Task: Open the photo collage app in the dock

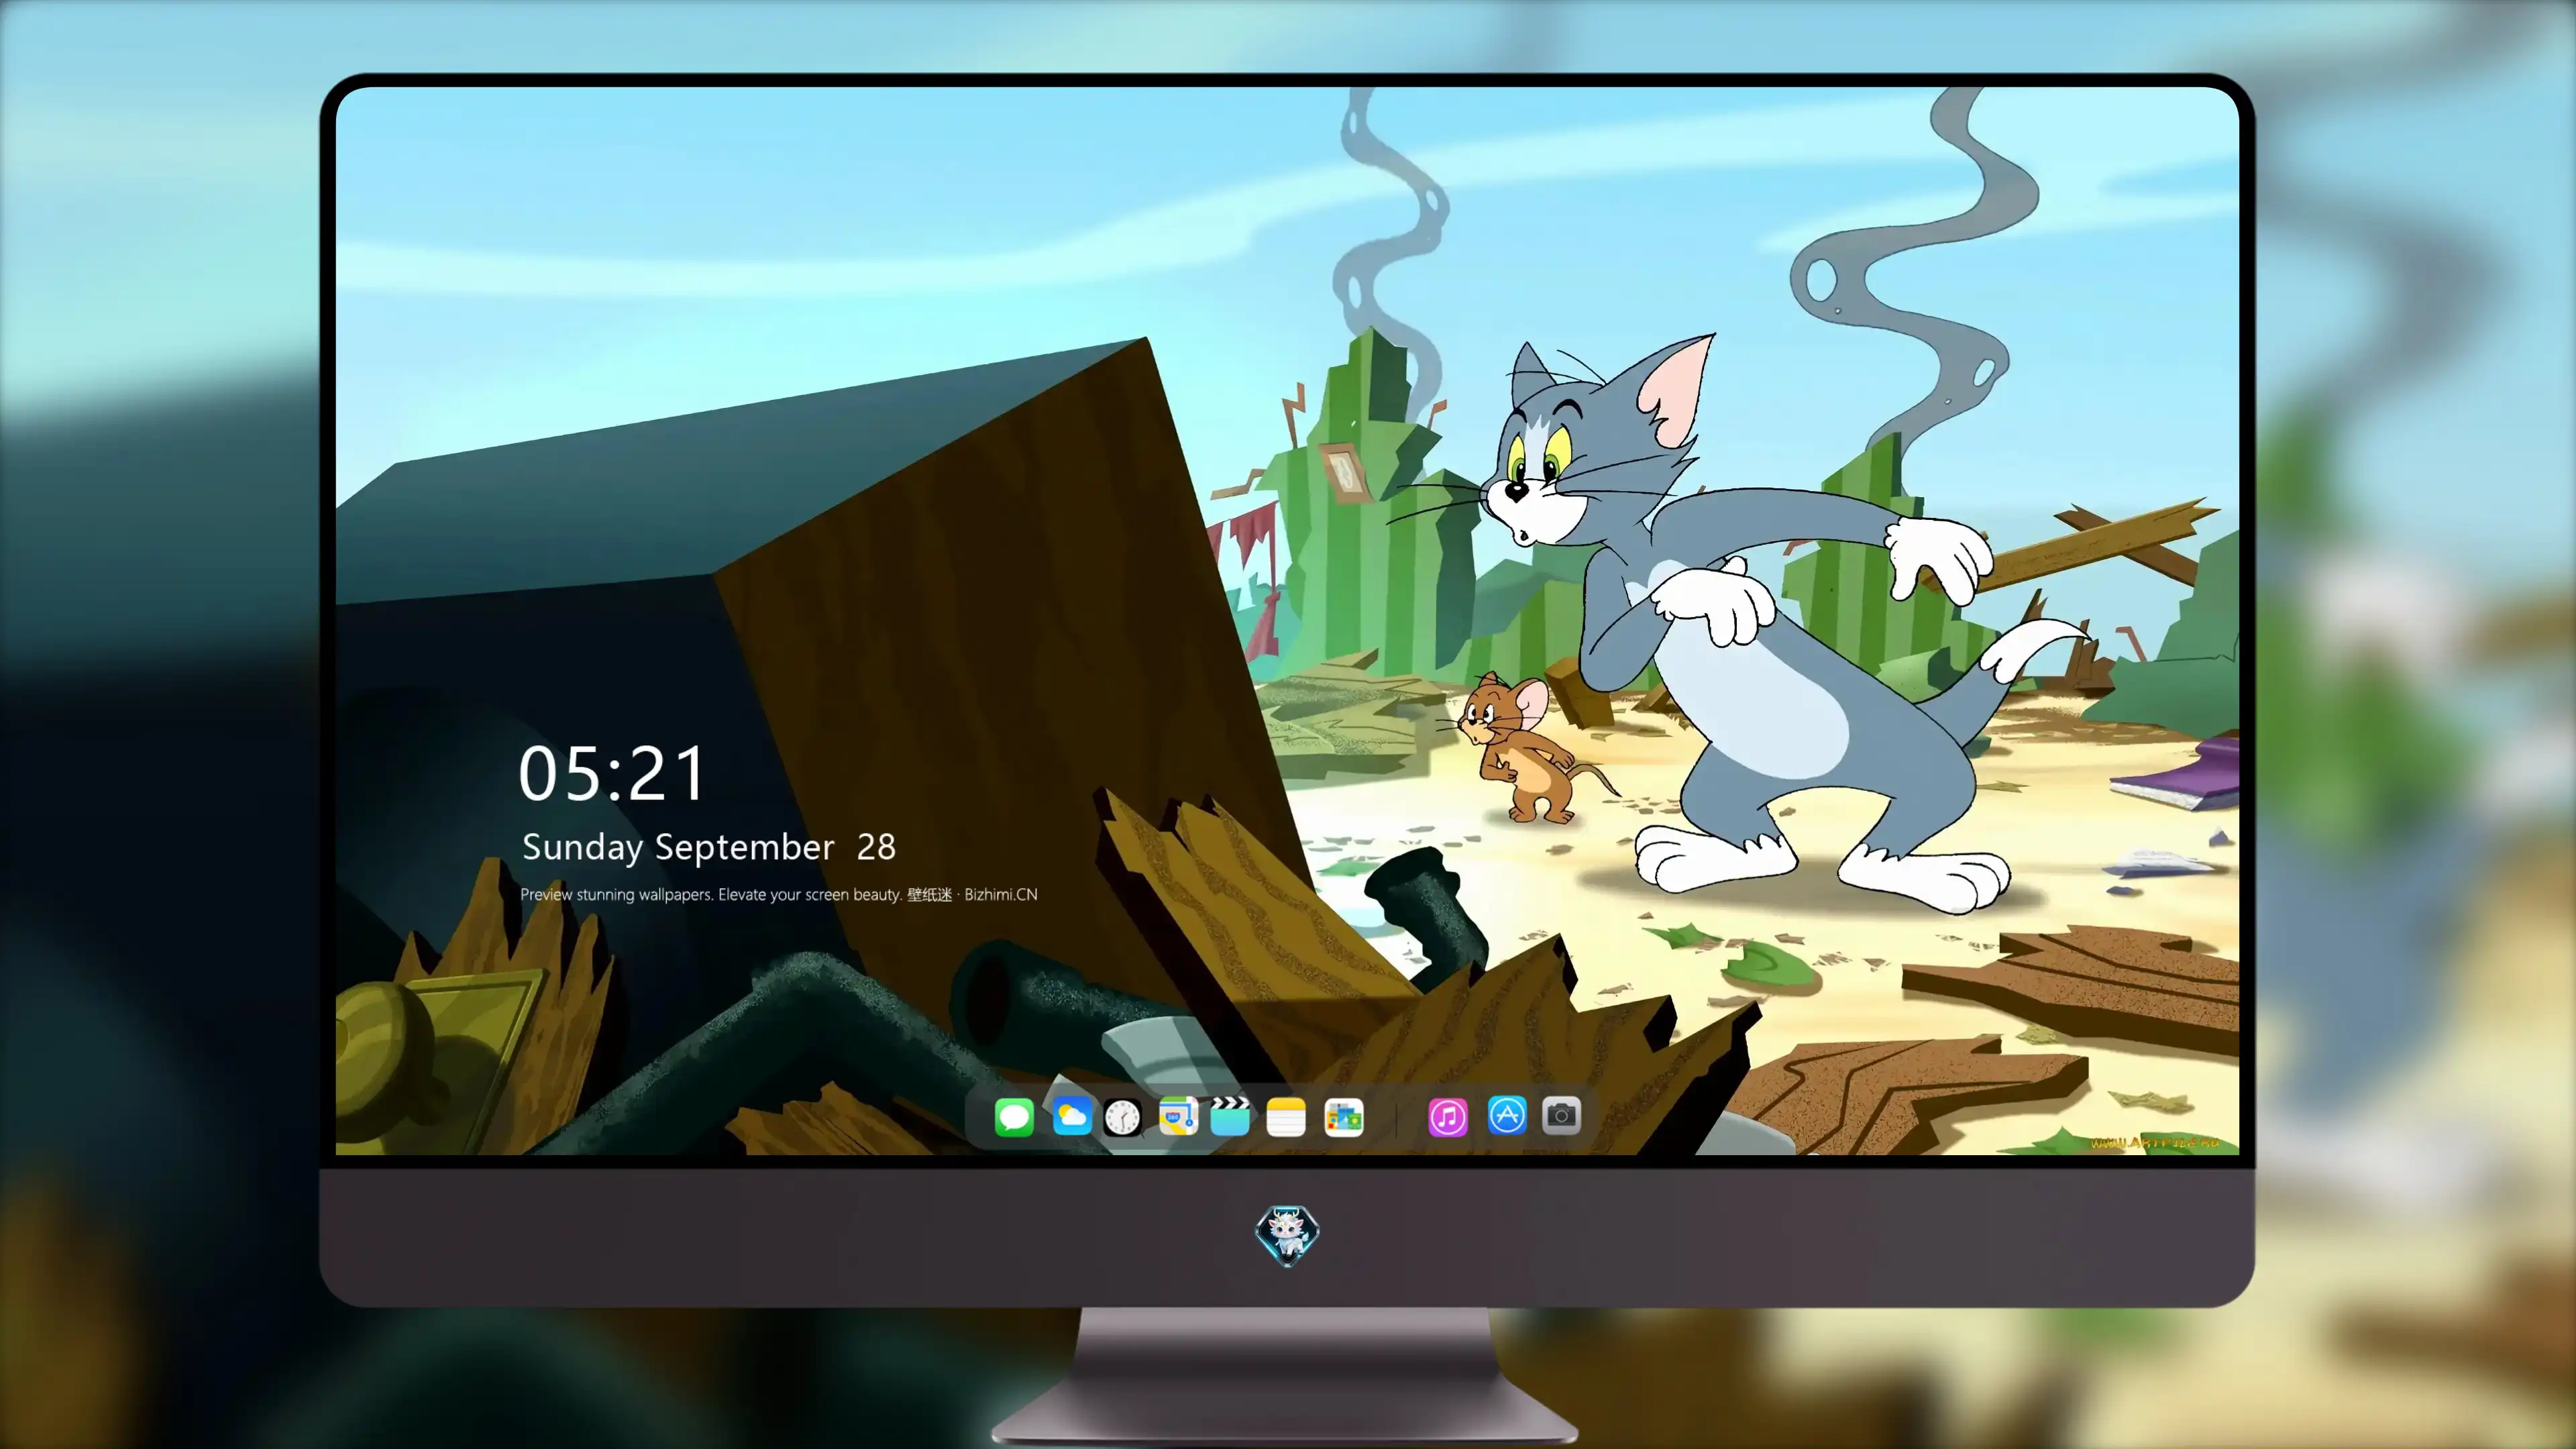Action: click(x=1343, y=1117)
